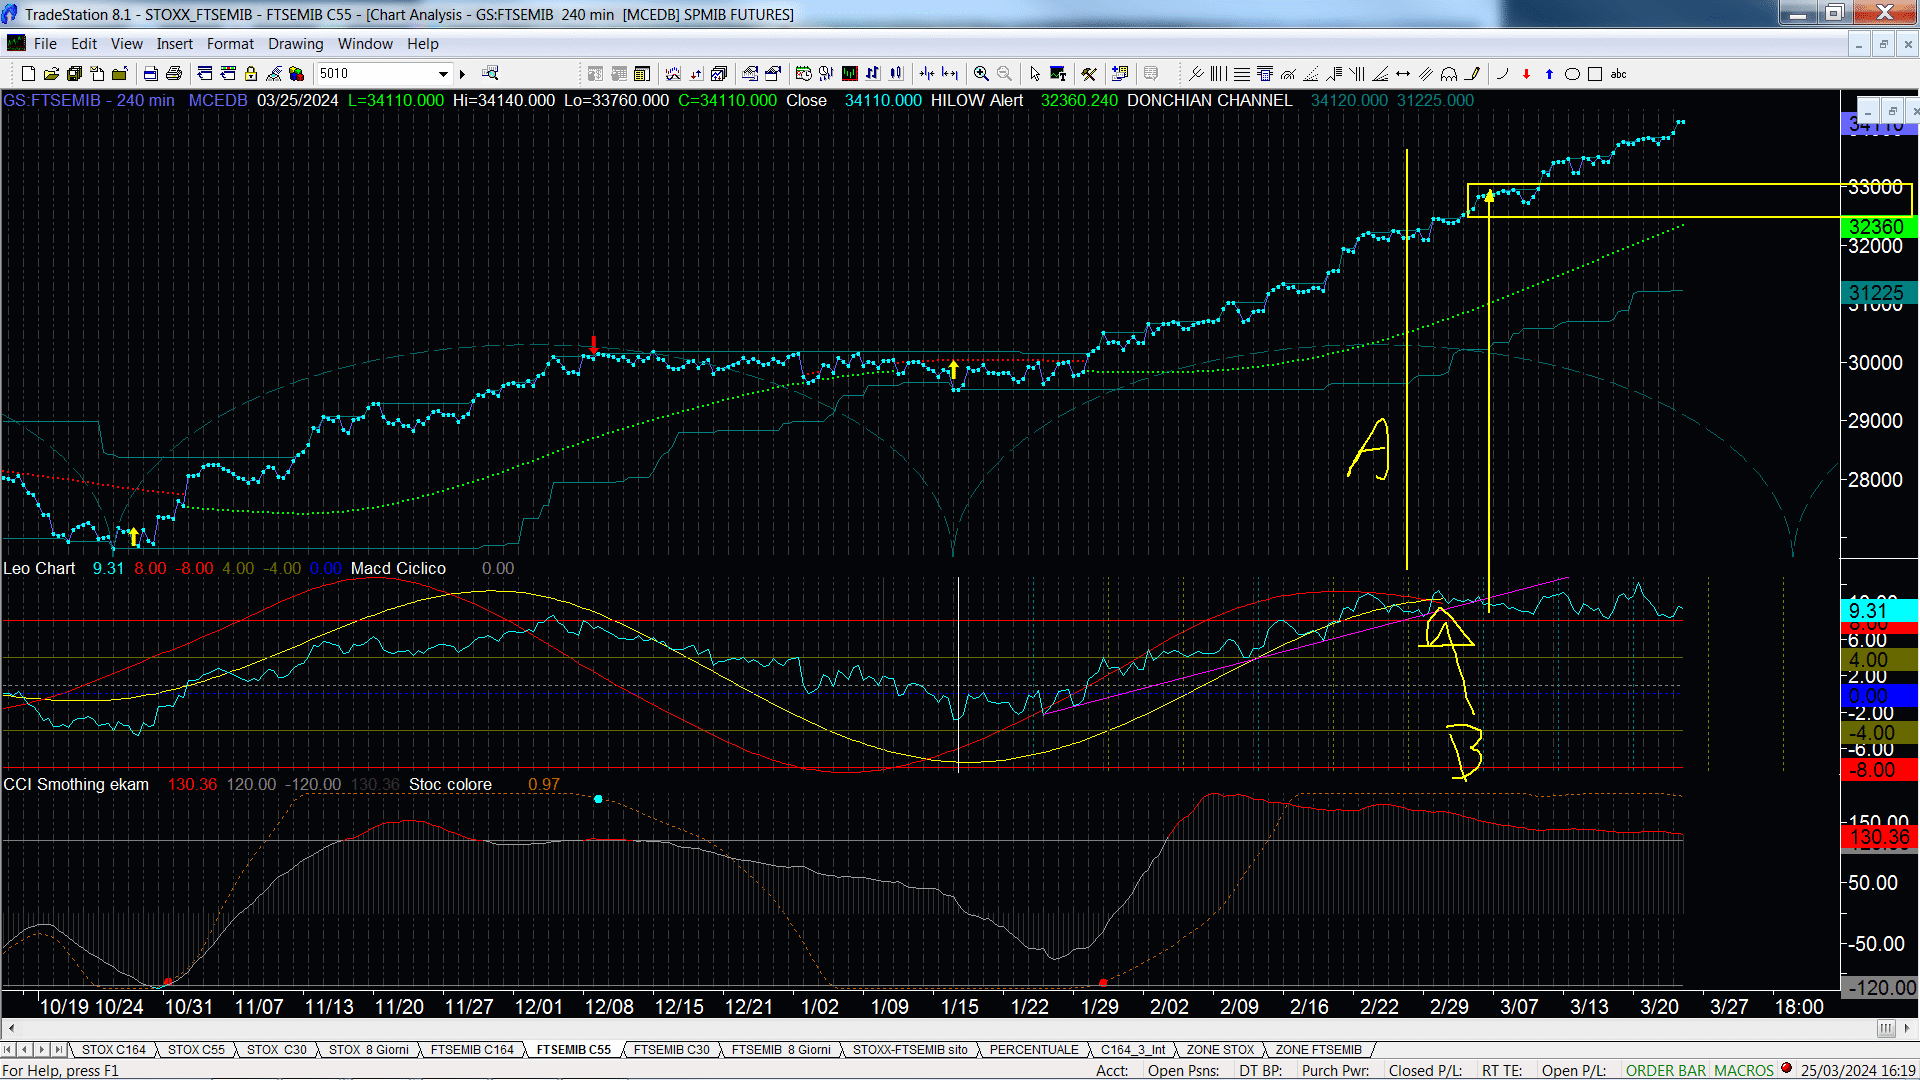The image size is (1920, 1080).
Task: Switch to STOX C164 workspace tab
Action: point(113,1050)
